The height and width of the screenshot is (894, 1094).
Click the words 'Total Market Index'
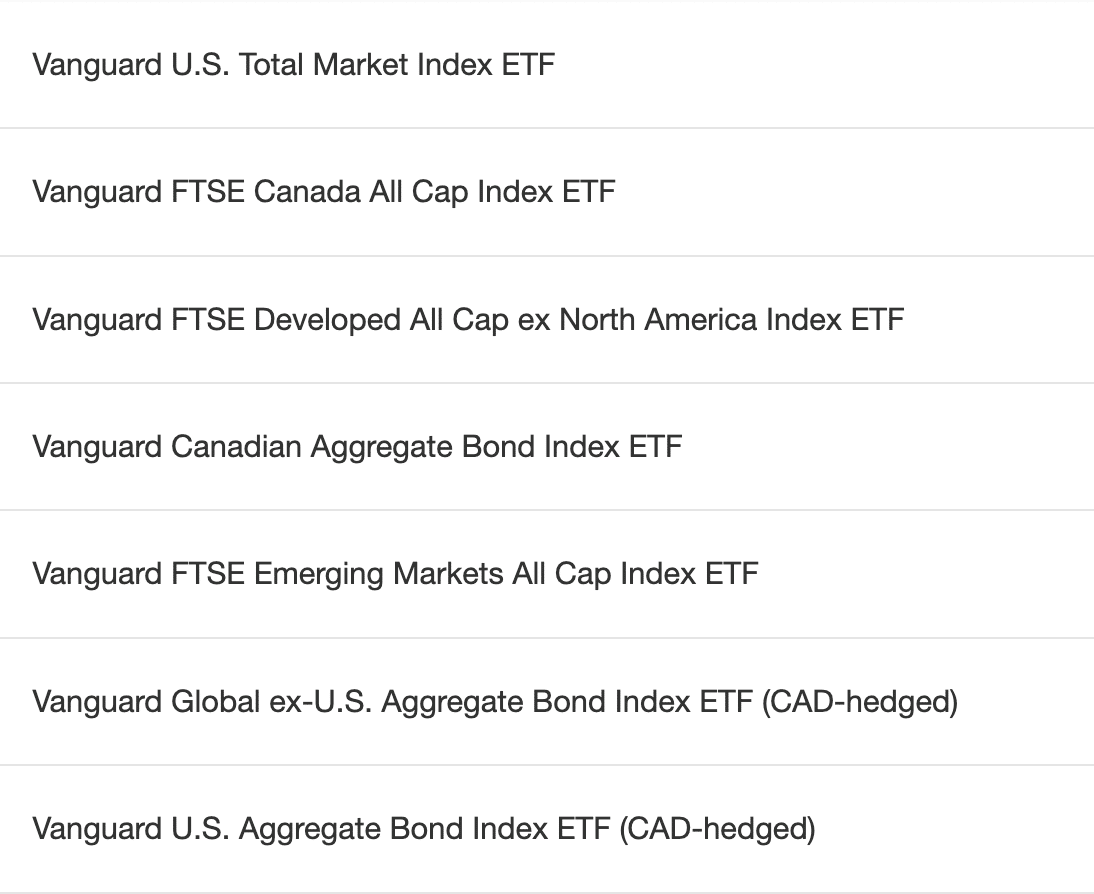click(x=366, y=65)
